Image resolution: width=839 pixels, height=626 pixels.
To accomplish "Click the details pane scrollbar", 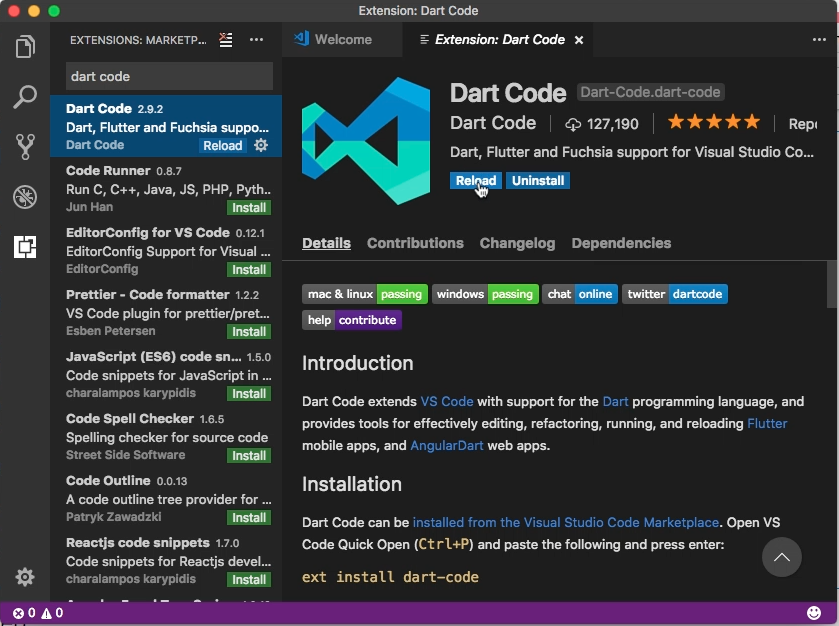I will pyautogui.click(x=833, y=284).
